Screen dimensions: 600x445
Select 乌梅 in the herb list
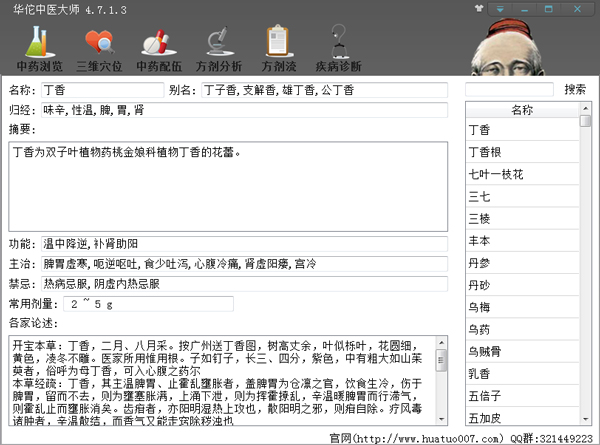(x=522, y=307)
